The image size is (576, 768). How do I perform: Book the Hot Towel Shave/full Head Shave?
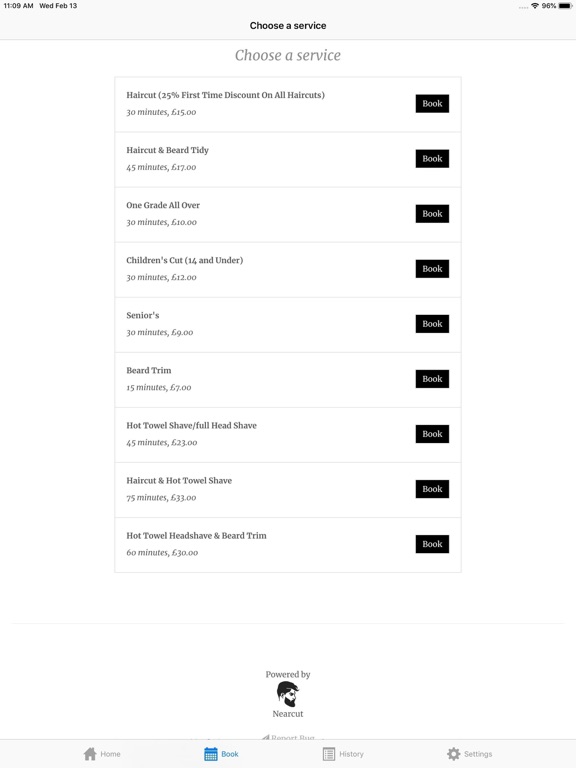click(432, 434)
